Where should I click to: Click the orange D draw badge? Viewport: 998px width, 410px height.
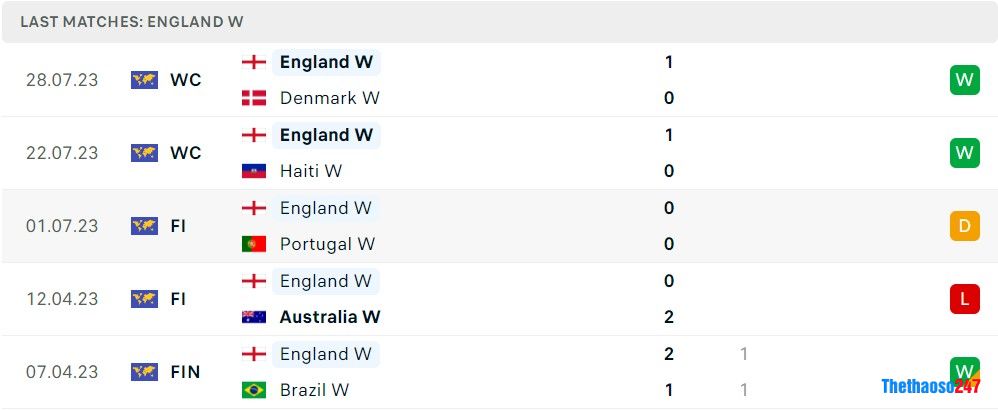point(964,226)
